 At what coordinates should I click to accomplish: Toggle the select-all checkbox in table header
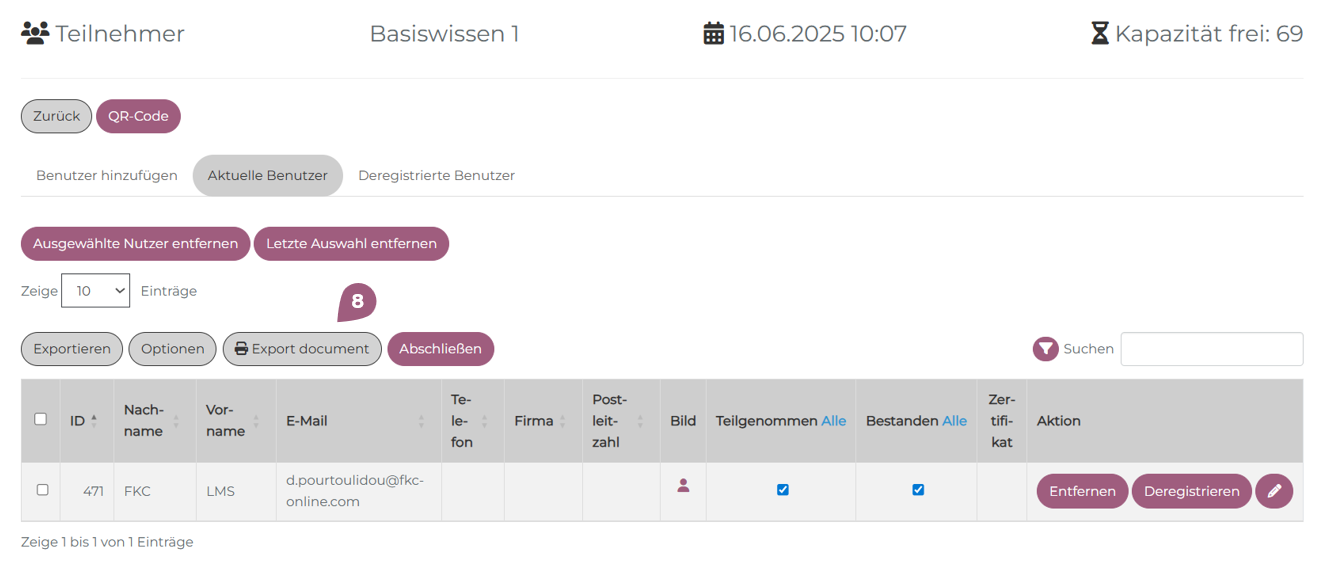(41, 419)
